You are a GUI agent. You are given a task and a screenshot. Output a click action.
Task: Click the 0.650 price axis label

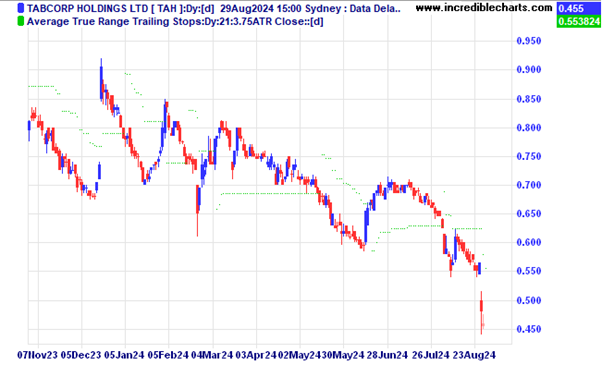[529, 214]
